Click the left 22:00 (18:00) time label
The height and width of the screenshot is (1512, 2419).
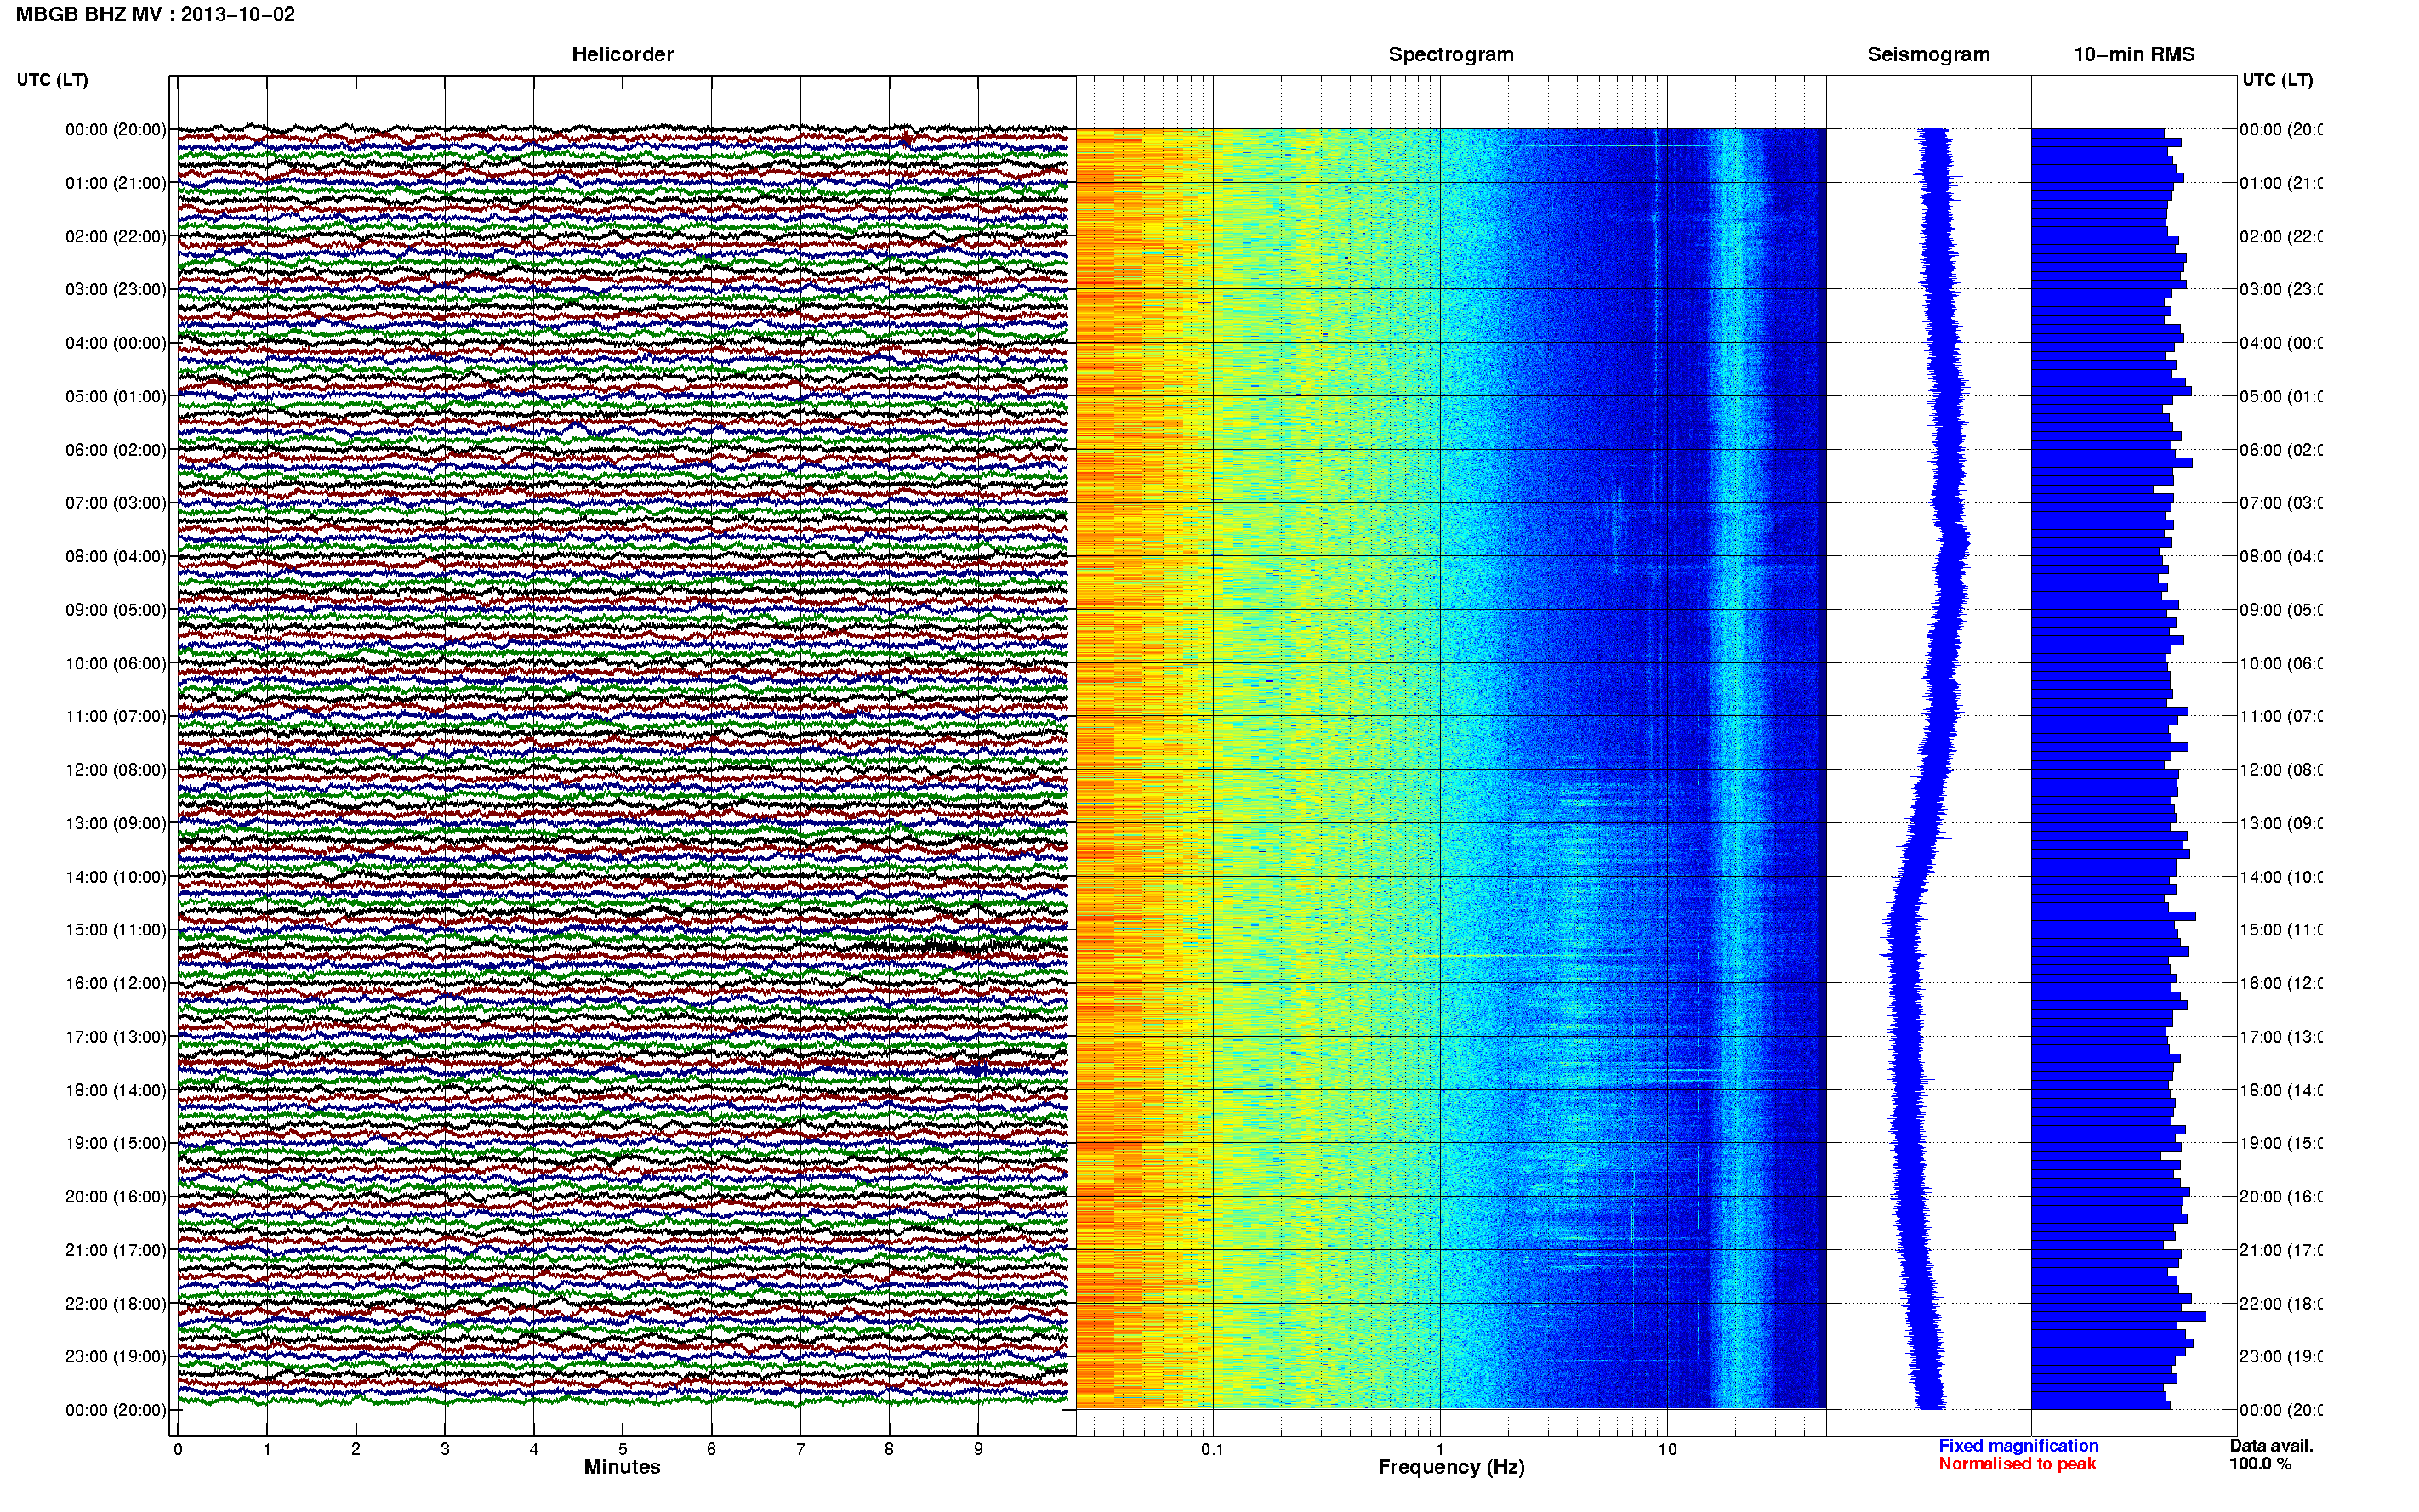(x=116, y=1304)
